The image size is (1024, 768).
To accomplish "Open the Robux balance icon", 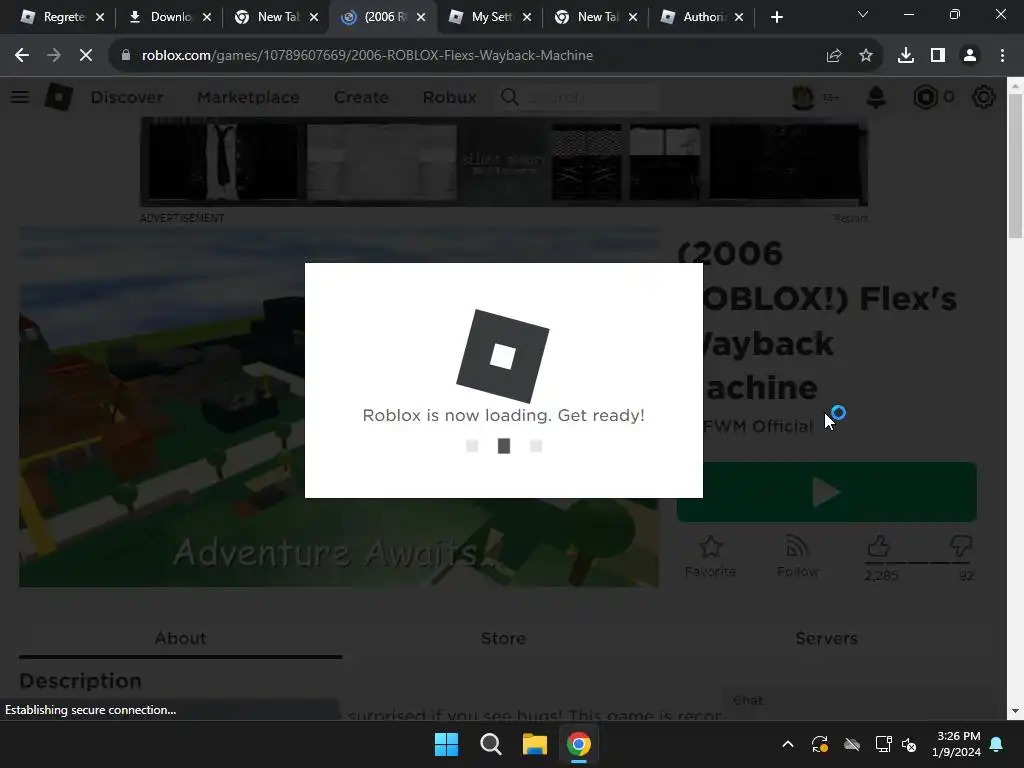I will tap(925, 97).
